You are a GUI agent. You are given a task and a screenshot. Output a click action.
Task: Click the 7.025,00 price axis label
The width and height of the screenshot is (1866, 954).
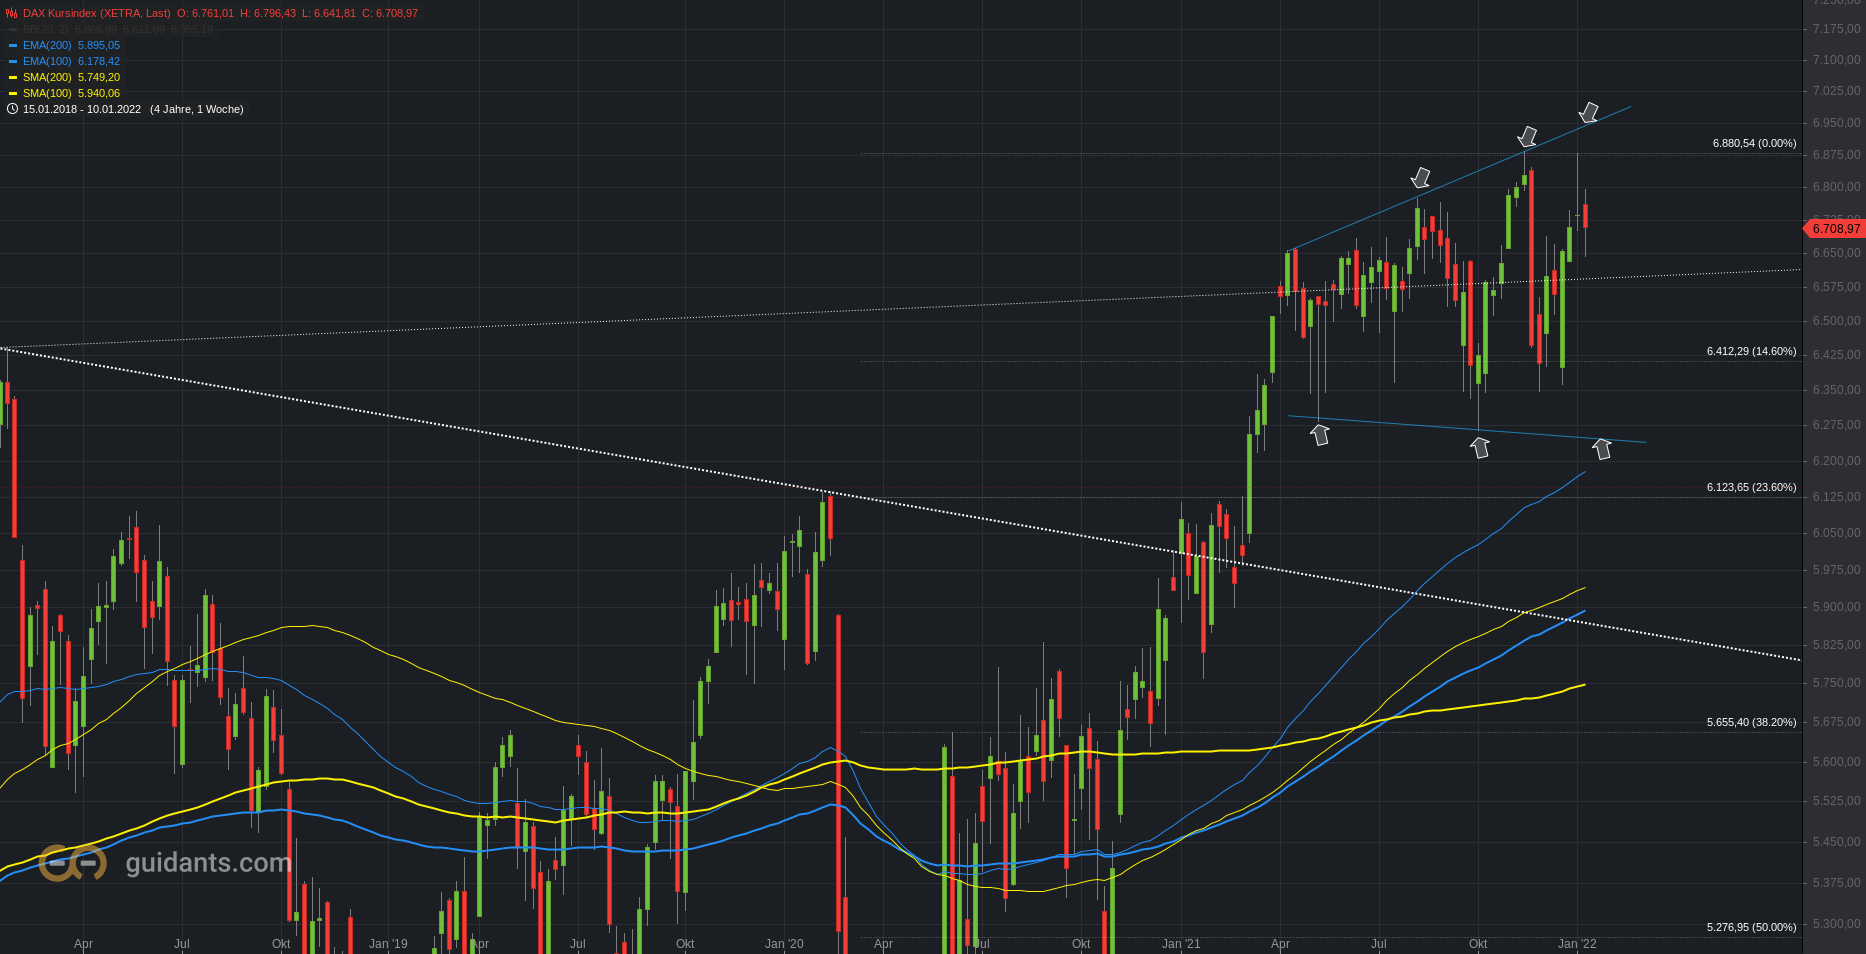[x=1836, y=91]
